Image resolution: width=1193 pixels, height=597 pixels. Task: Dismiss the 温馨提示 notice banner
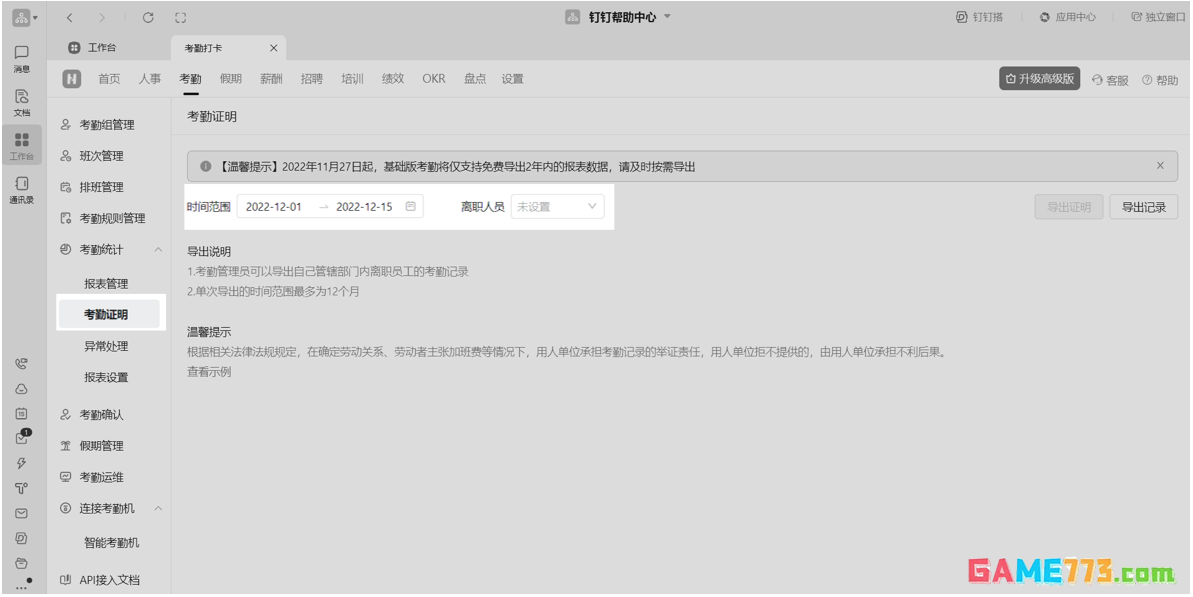click(x=1160, y=166)
